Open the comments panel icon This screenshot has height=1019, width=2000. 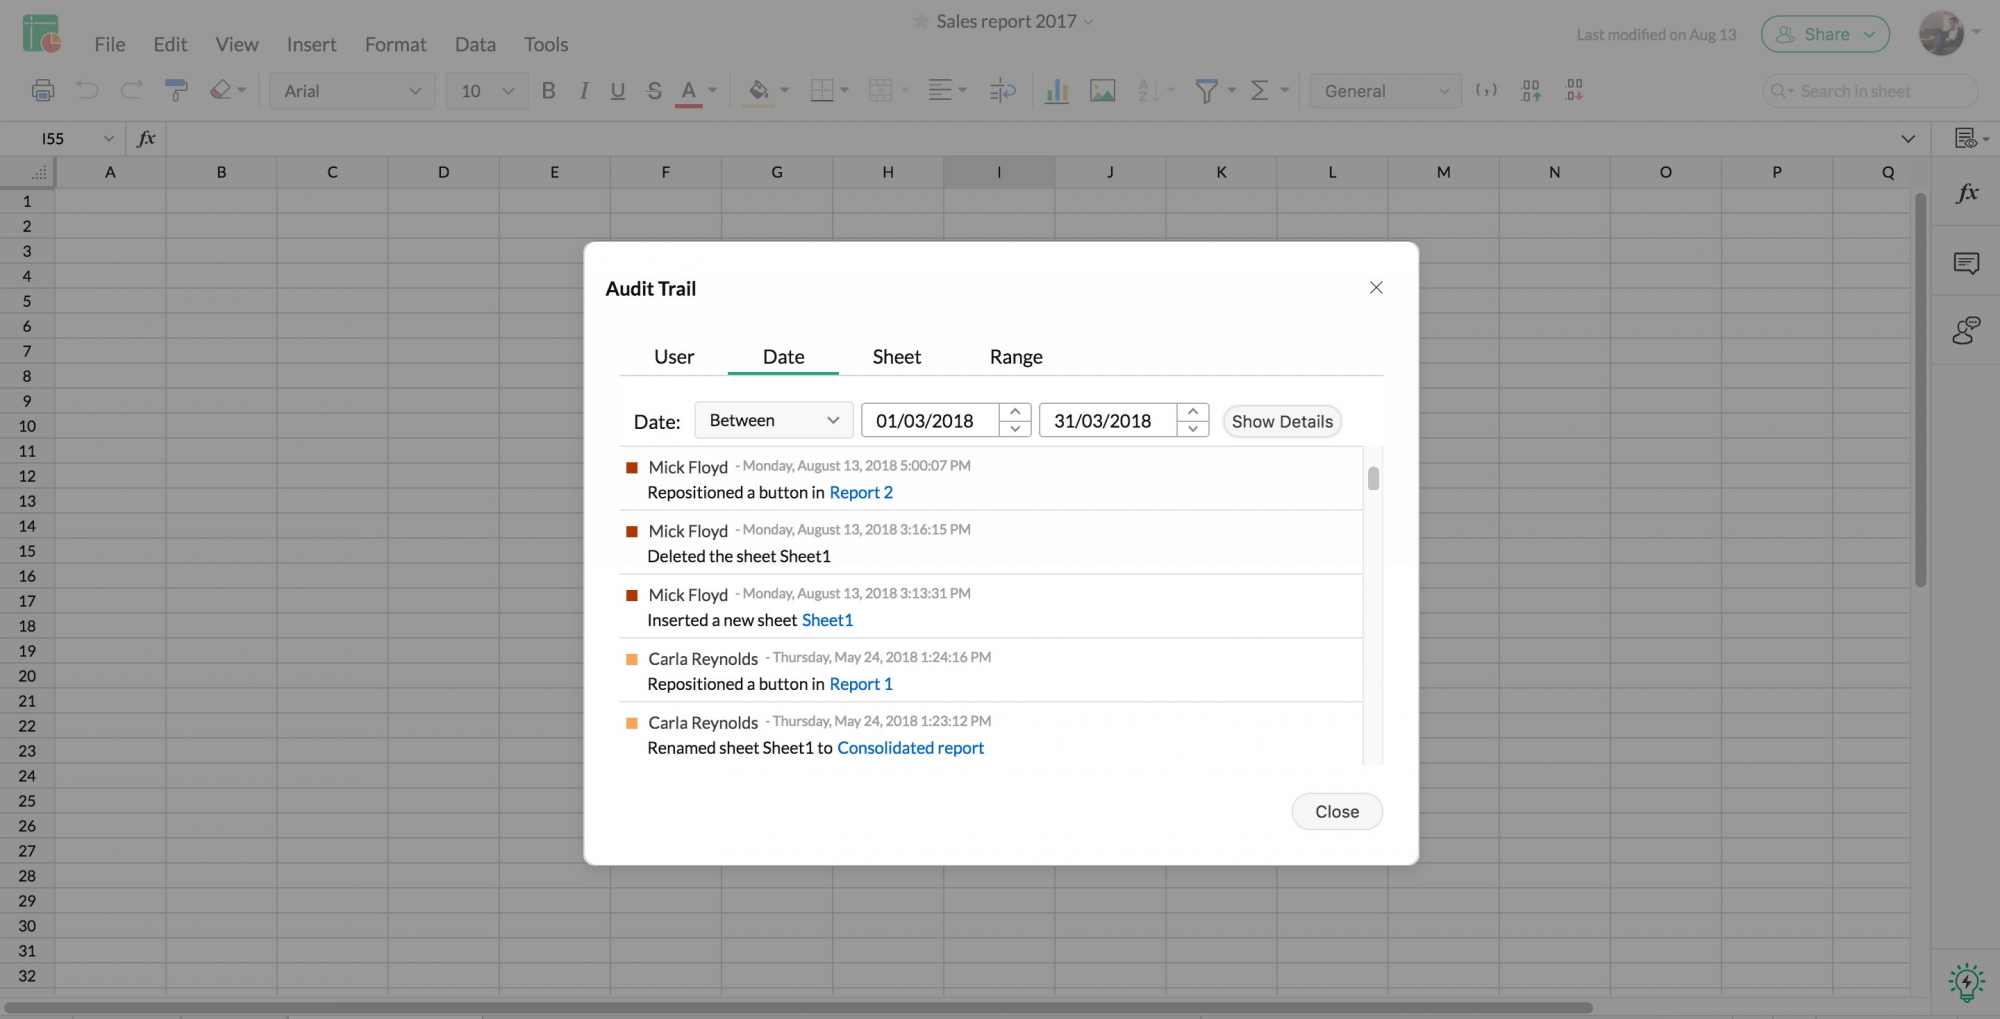pos(1966,263)
